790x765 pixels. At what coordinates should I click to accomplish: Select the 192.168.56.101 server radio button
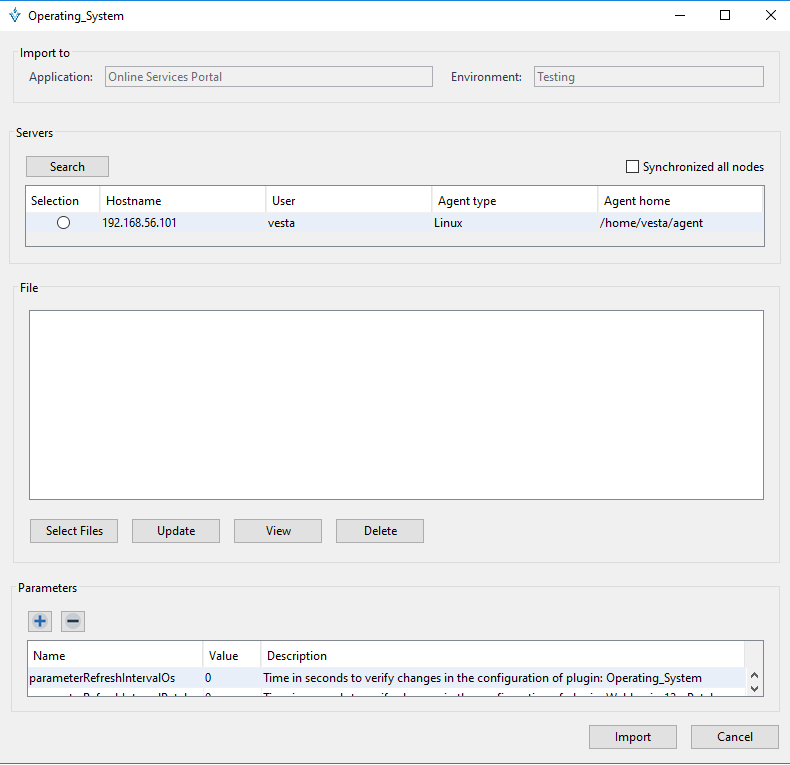64,223
